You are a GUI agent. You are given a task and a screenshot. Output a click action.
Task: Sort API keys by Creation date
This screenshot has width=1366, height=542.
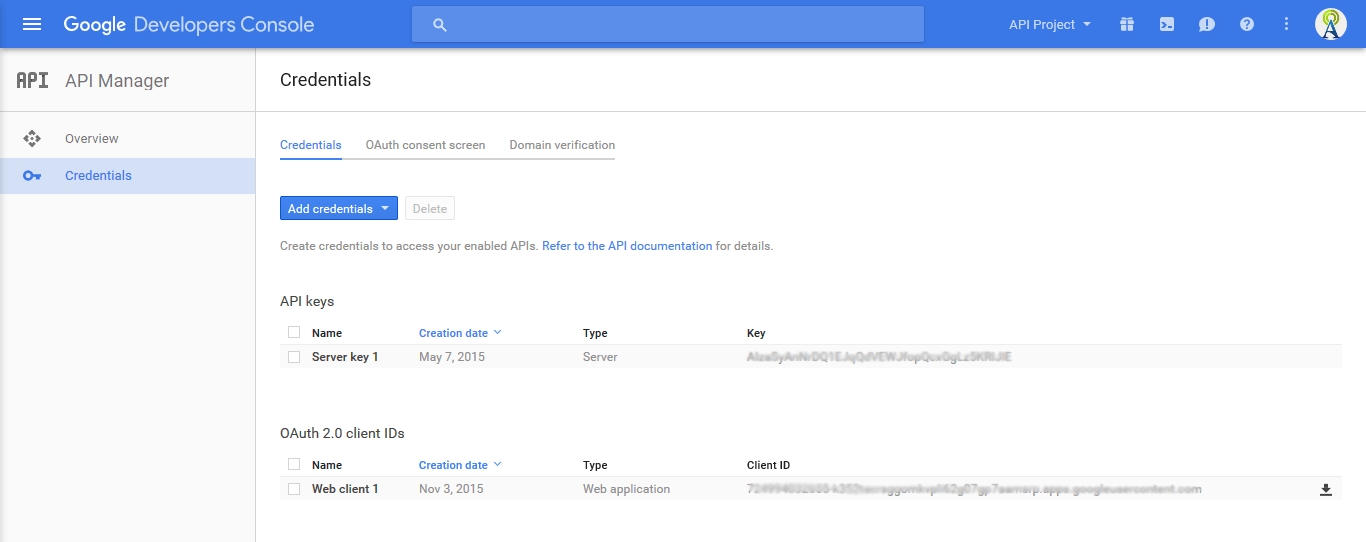(x=460, y=333)
